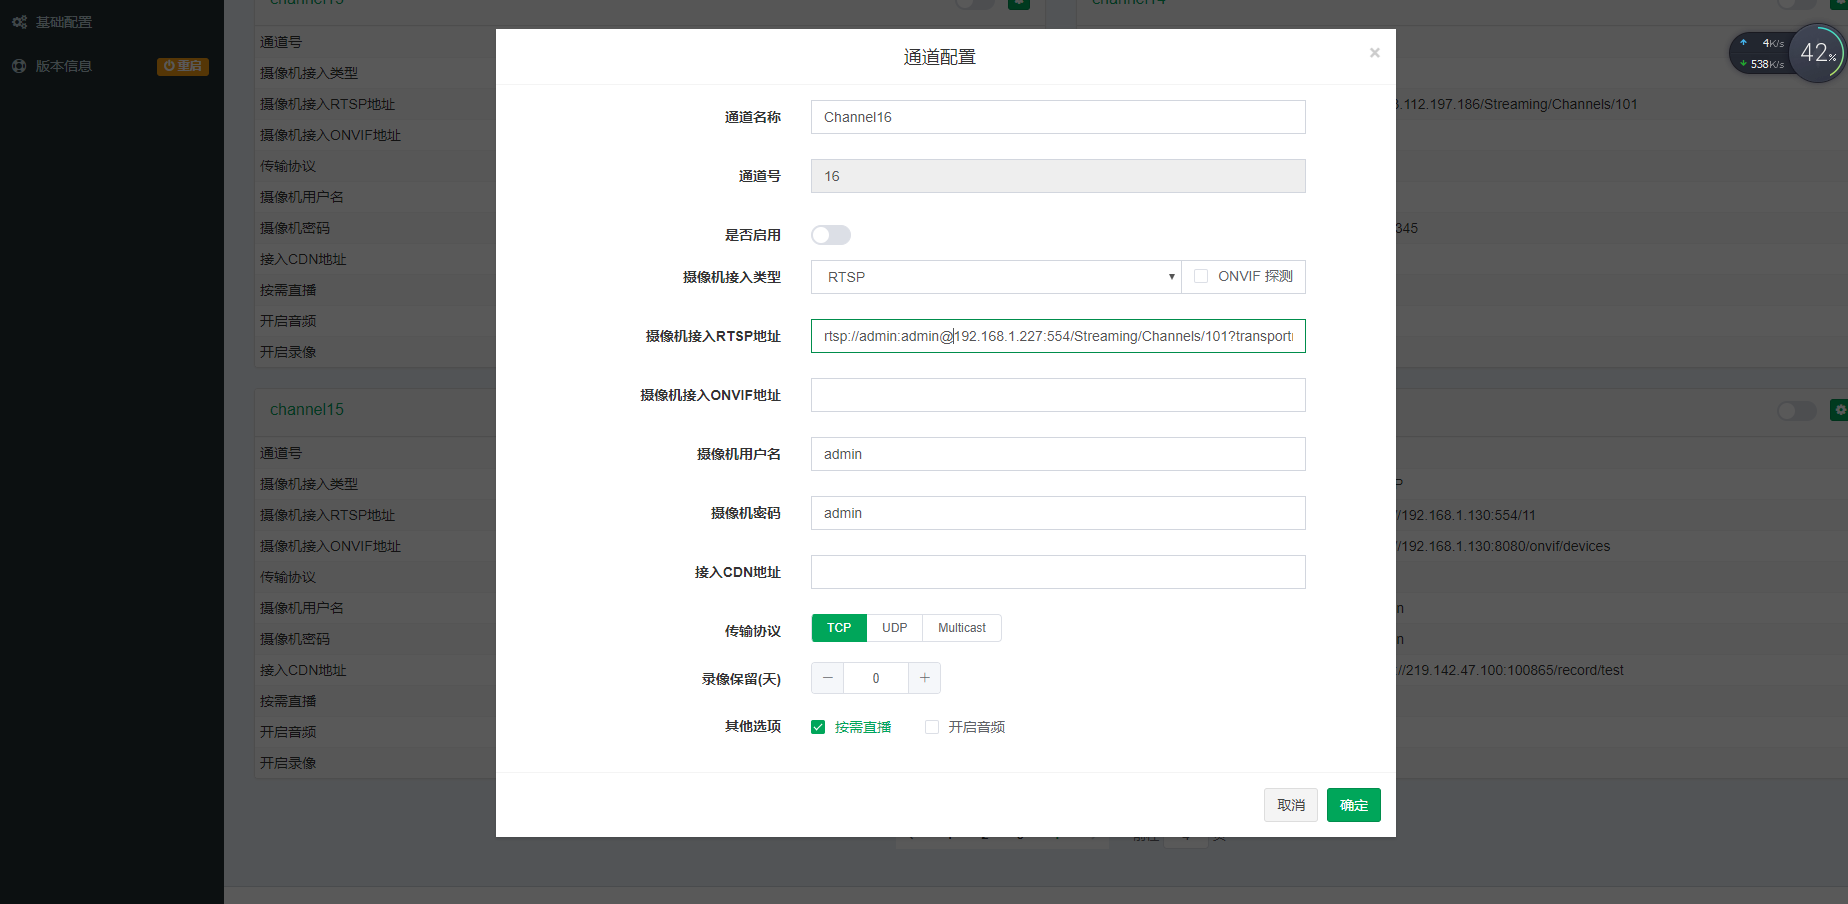
Task: Decrease 录像保留 days with minus button
Action: [827, 678]
